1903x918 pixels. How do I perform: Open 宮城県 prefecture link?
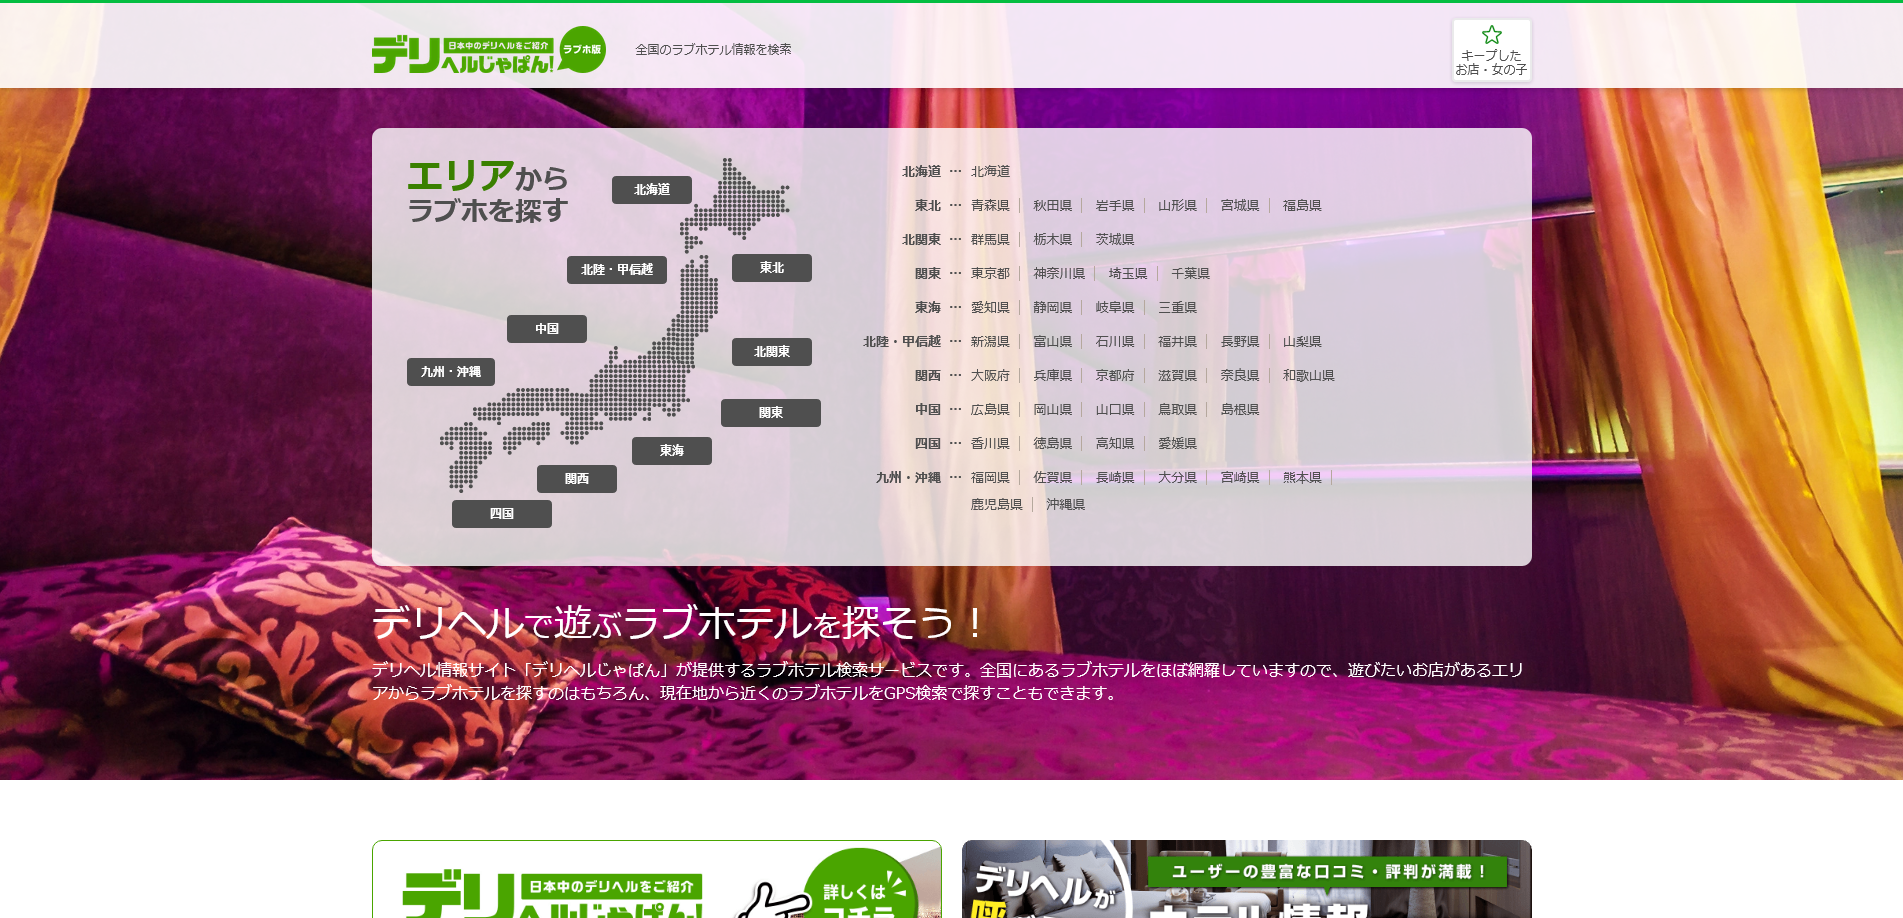1240,206
